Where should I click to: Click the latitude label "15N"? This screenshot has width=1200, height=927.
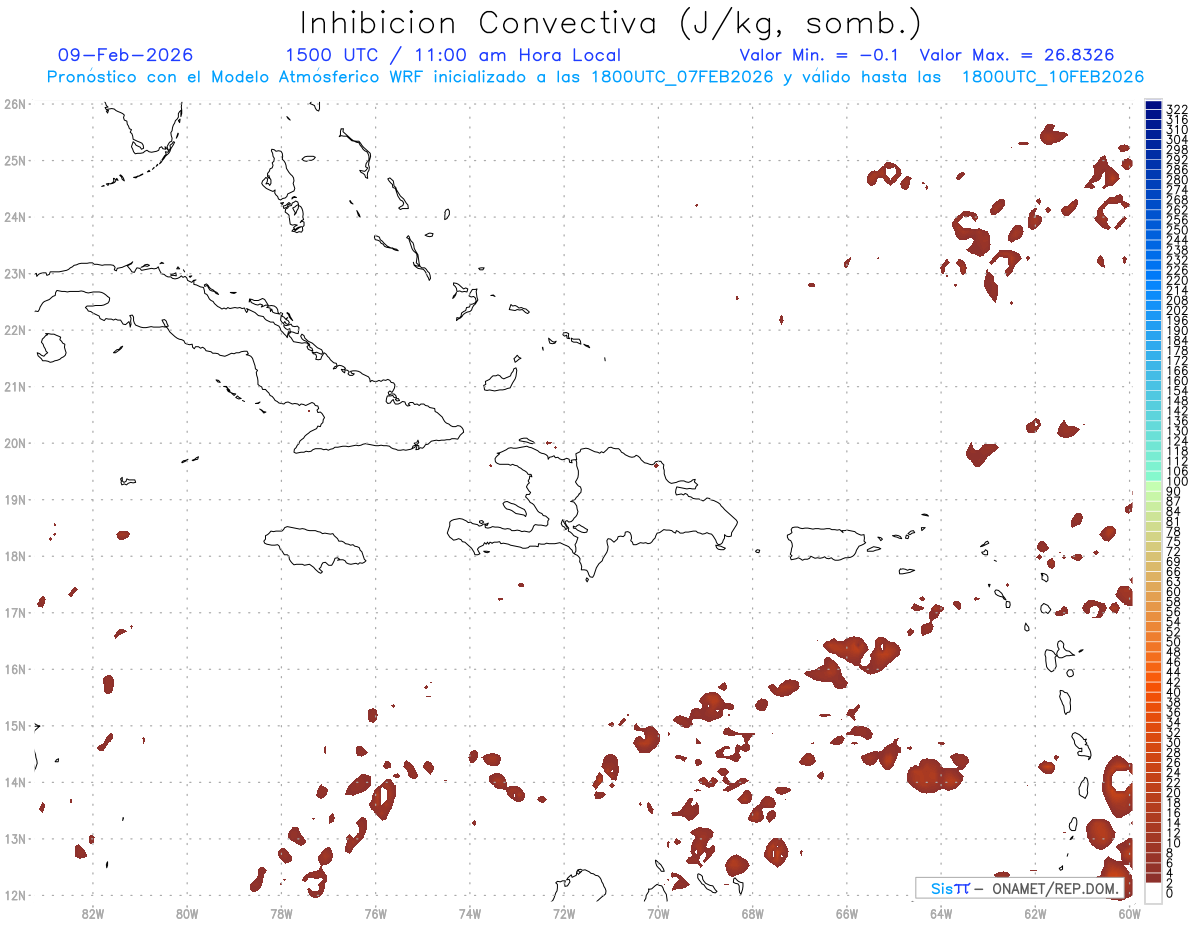14,725
